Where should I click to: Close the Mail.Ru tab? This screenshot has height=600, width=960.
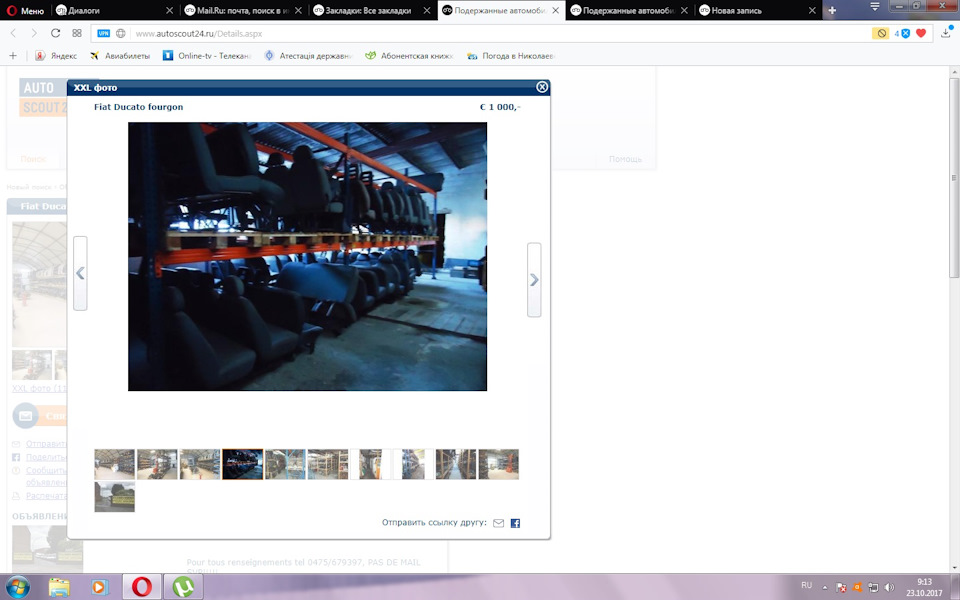298,10
